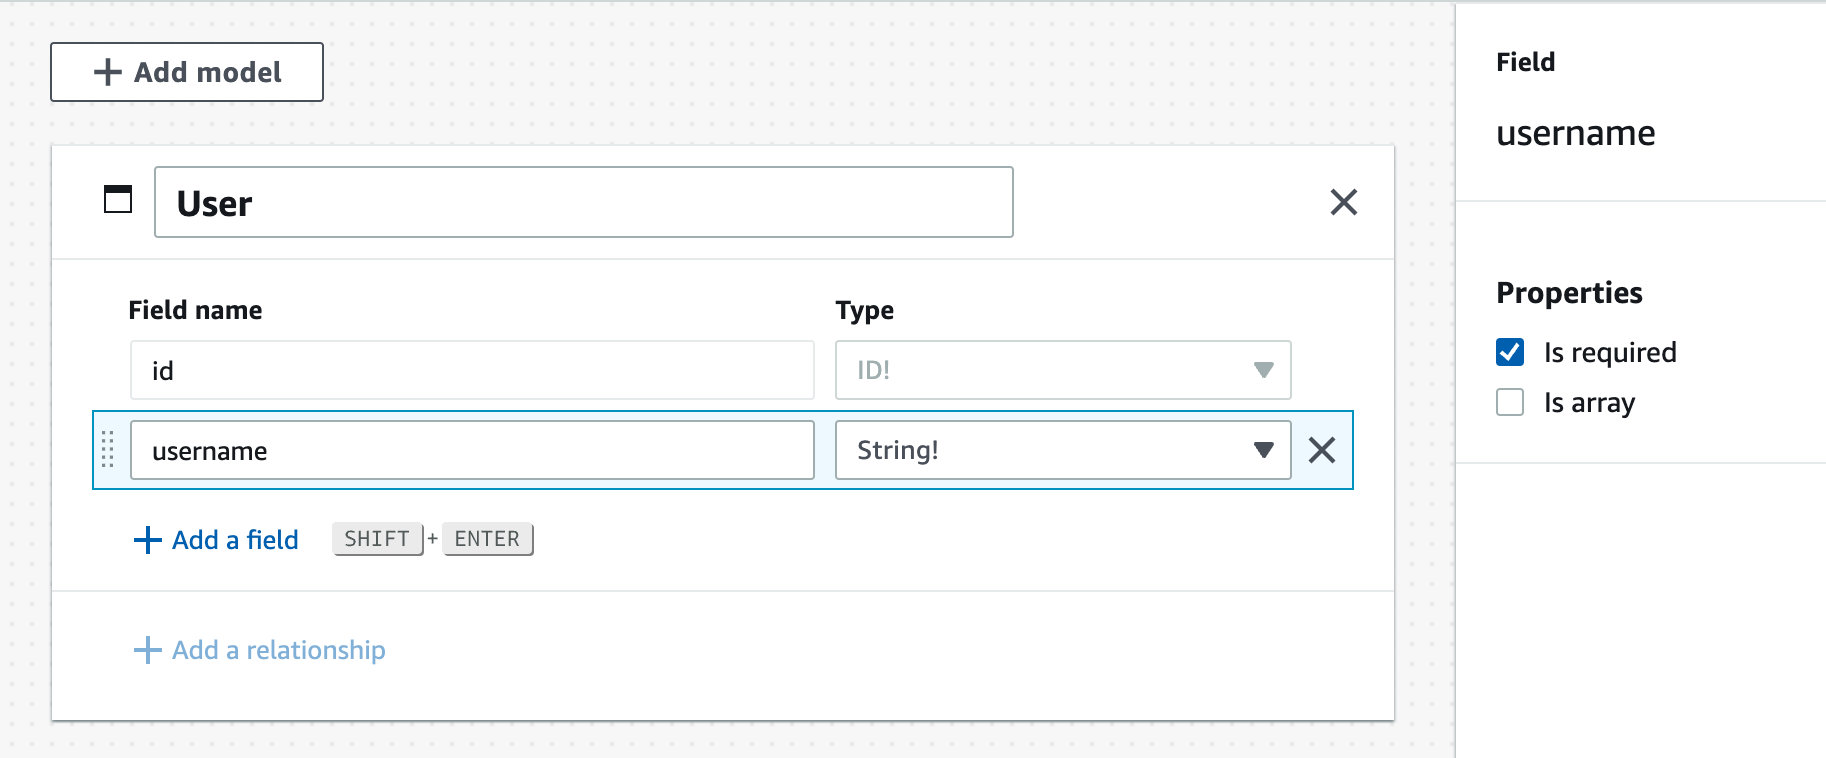
Task: Click the plus icon next to Add a relationship
Action: 148,650
